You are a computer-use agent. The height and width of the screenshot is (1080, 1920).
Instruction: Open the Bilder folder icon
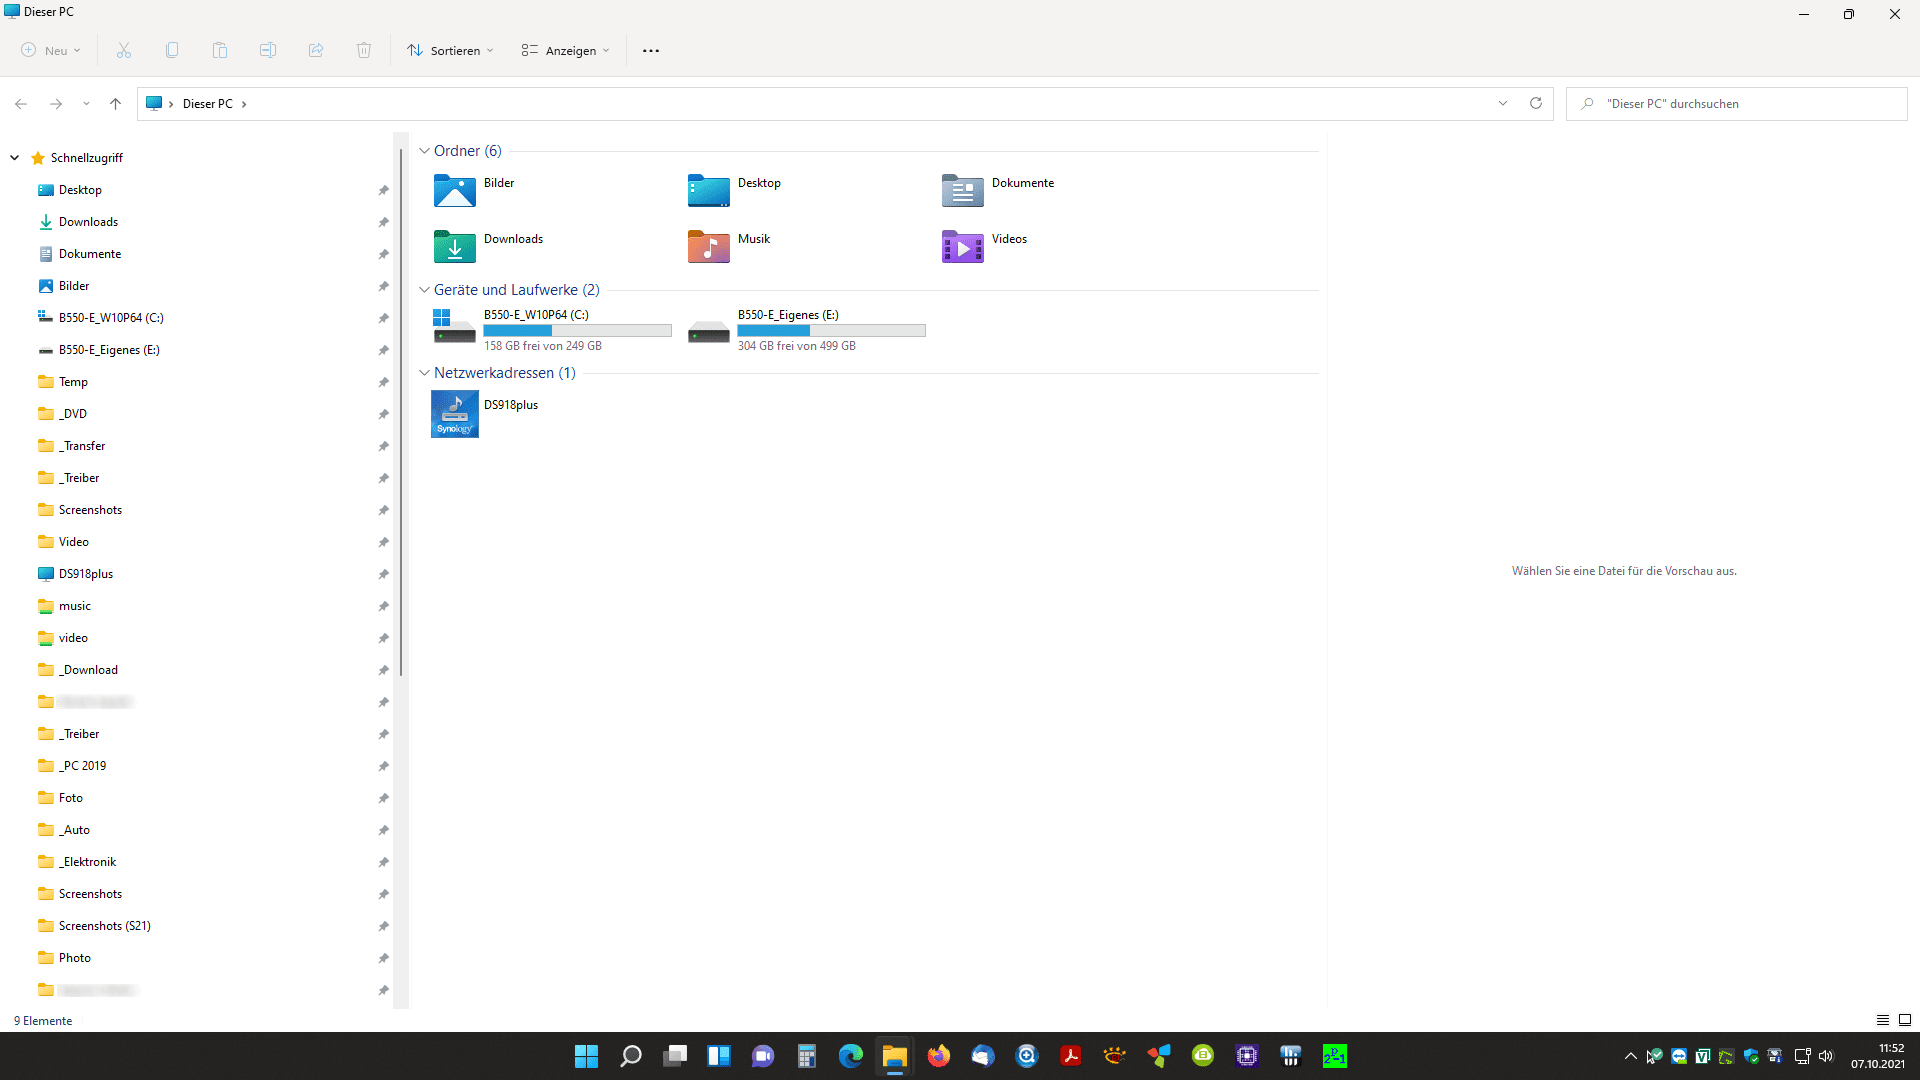coord(455,190)
